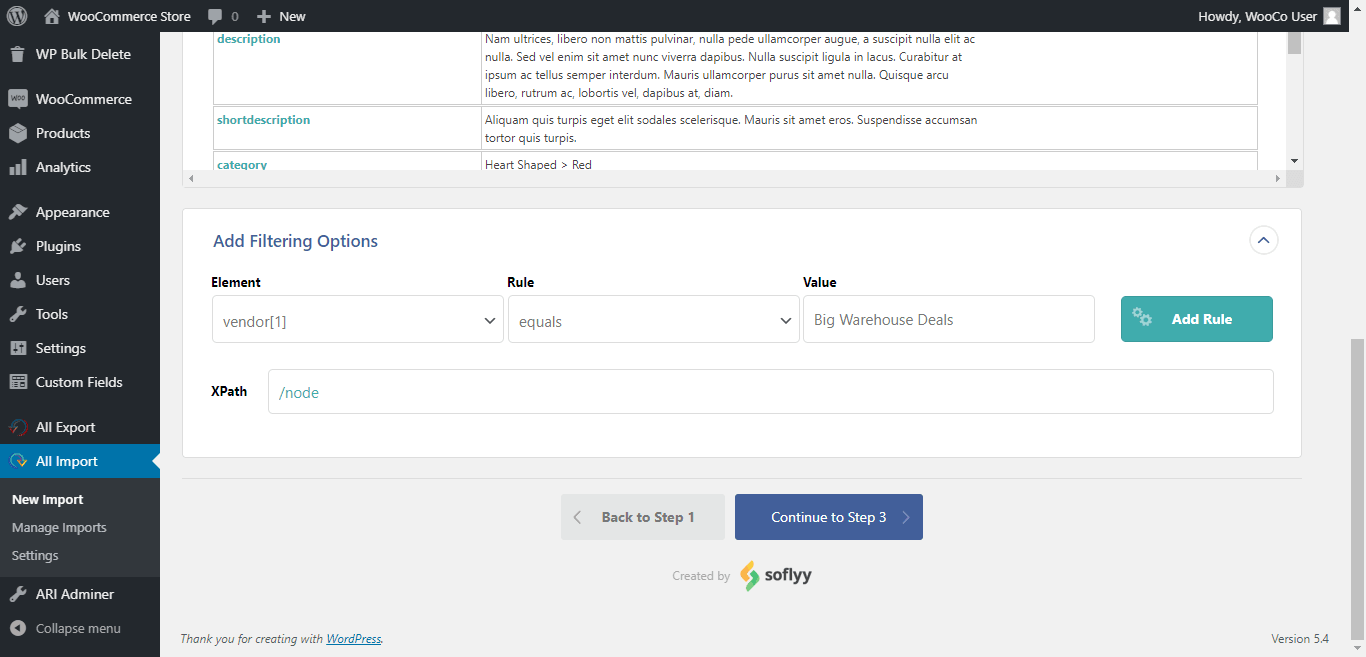Click the All Export icon
The image size is (1366, 657).
click(x=18, y=427)
